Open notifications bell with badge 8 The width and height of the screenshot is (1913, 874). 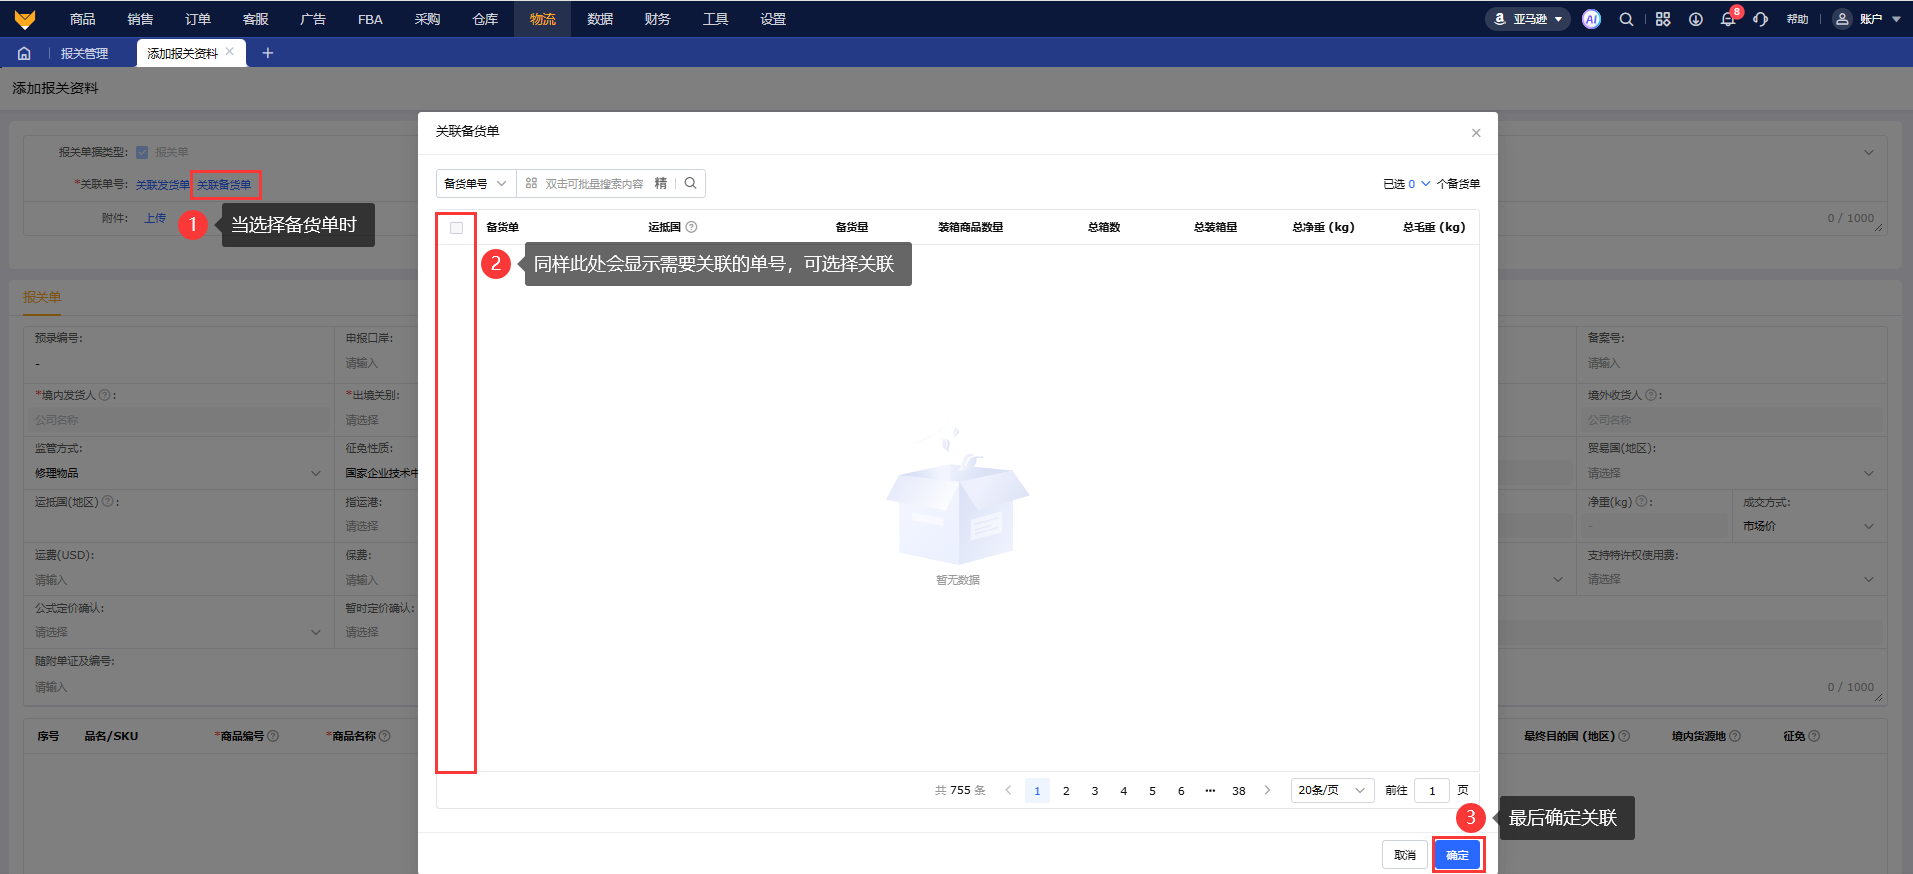(1728, 19)
